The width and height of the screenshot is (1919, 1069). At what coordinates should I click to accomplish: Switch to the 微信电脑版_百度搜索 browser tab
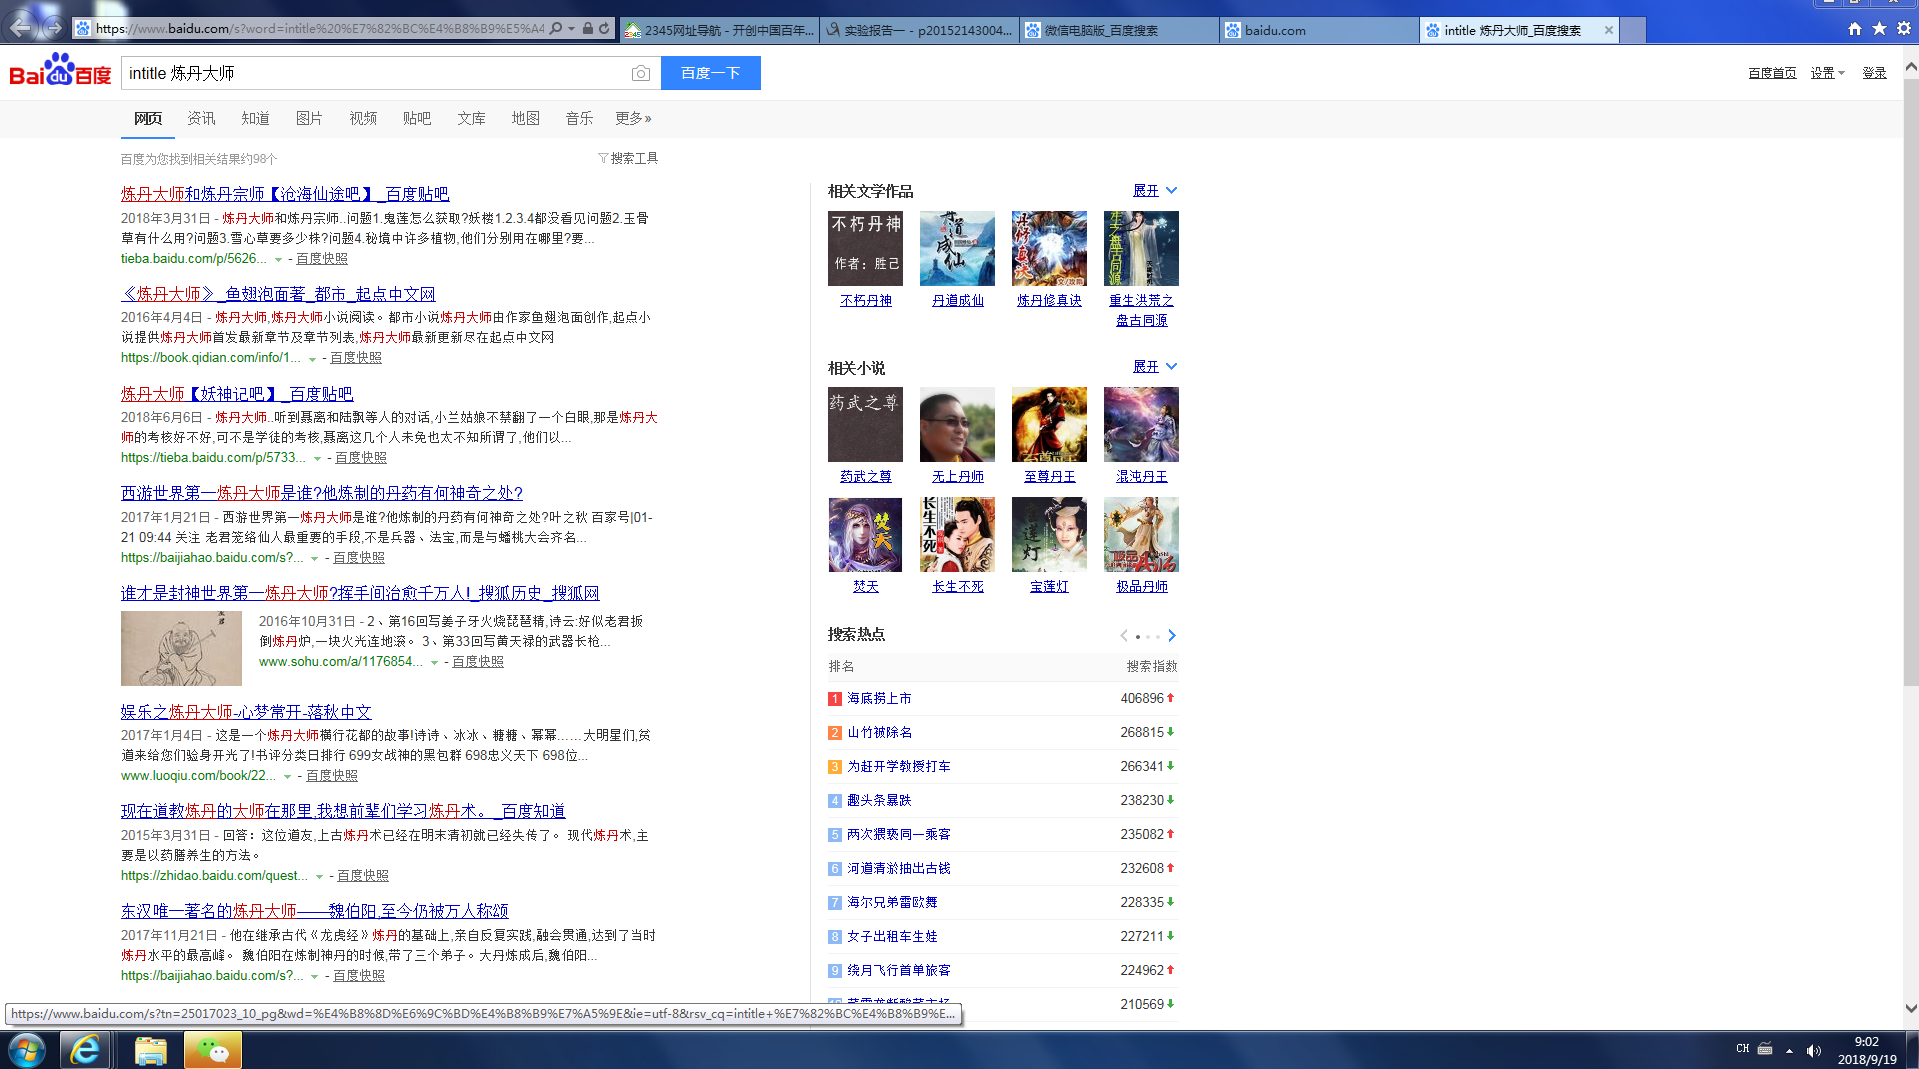click(1119, 30)
